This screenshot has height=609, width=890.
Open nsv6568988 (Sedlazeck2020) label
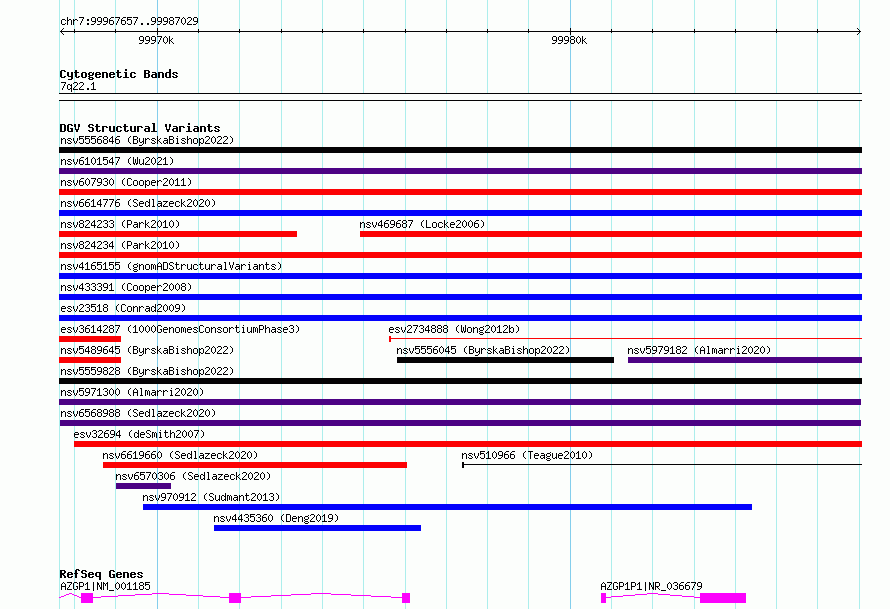138,413
